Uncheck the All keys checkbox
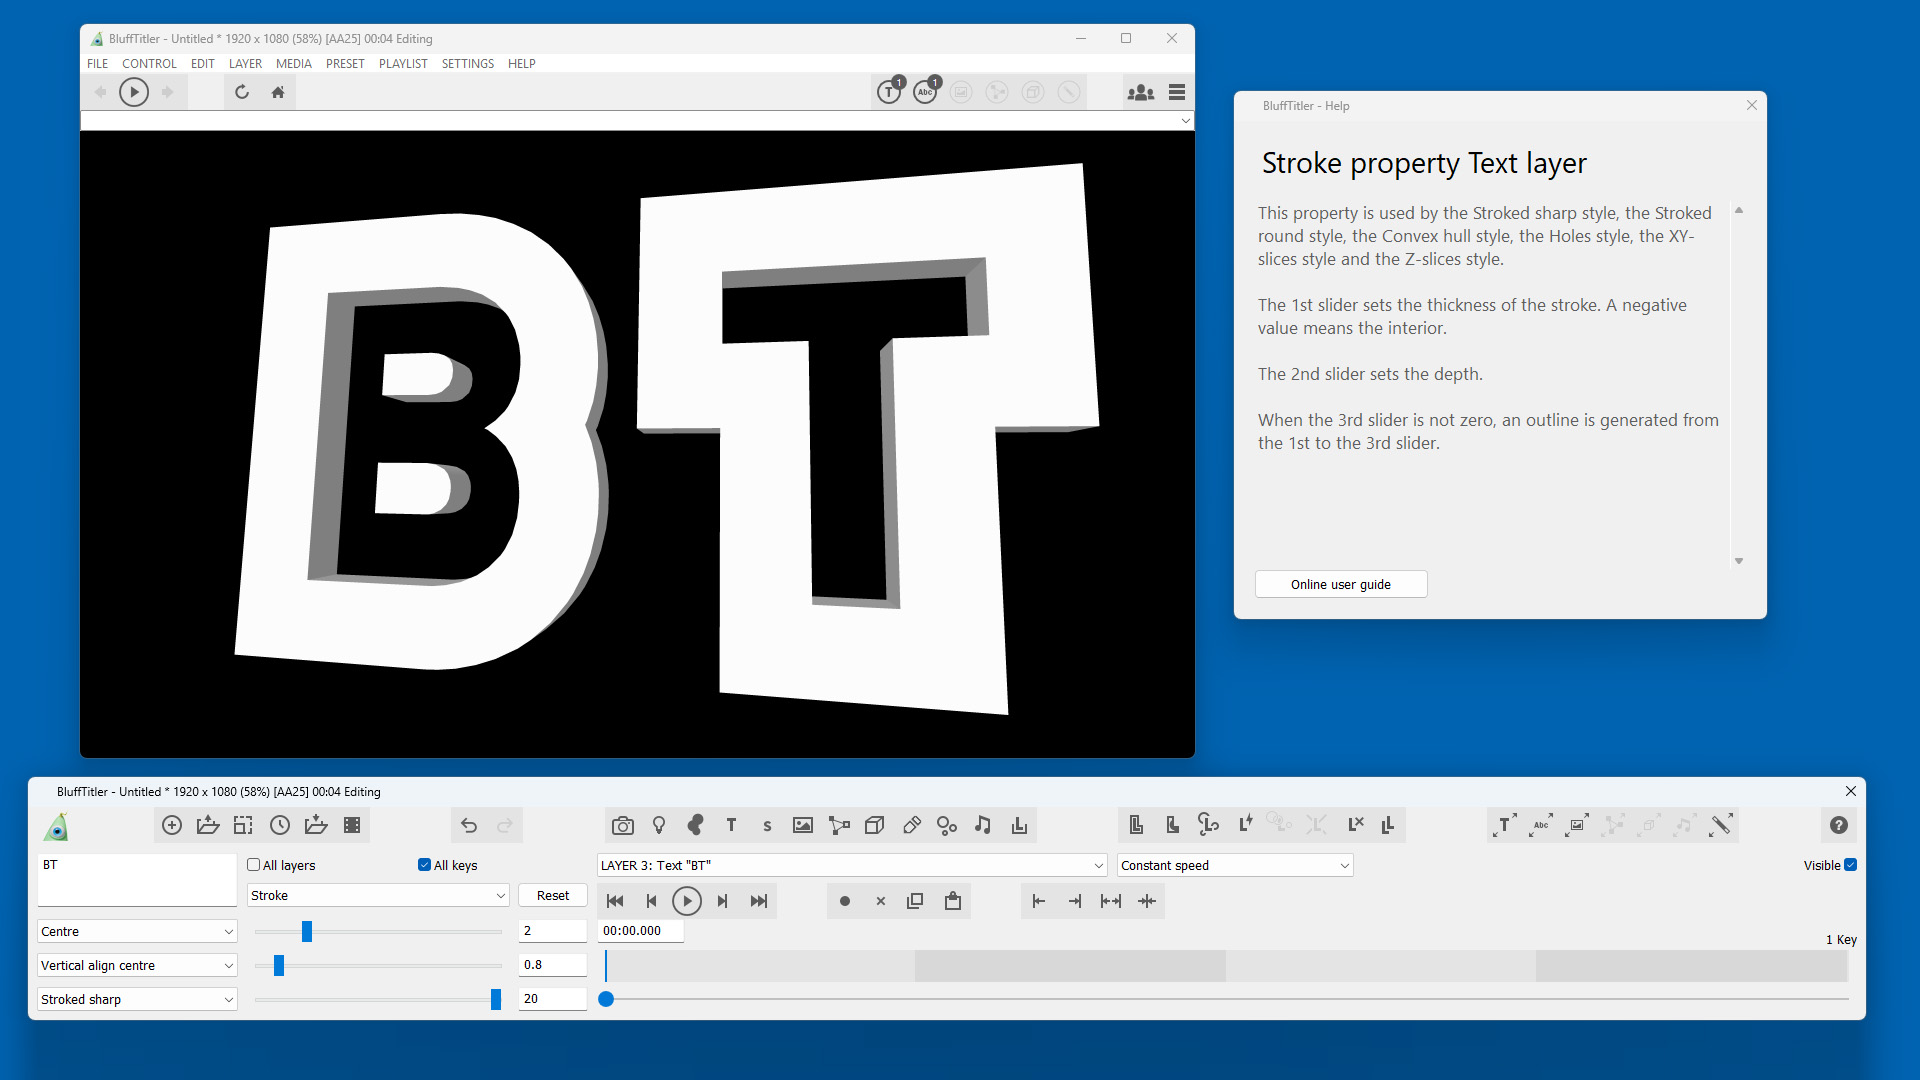The width and height of the screenshot is (1920, 1080). coord(425,865)
